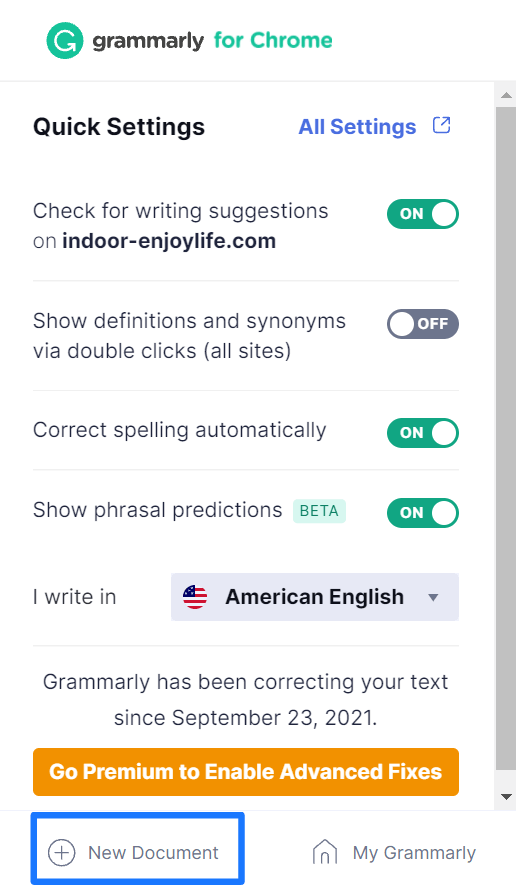Screen dimensions: 516x888
Task: Click the scrollbar up arrow
Action: coord(506,95)
